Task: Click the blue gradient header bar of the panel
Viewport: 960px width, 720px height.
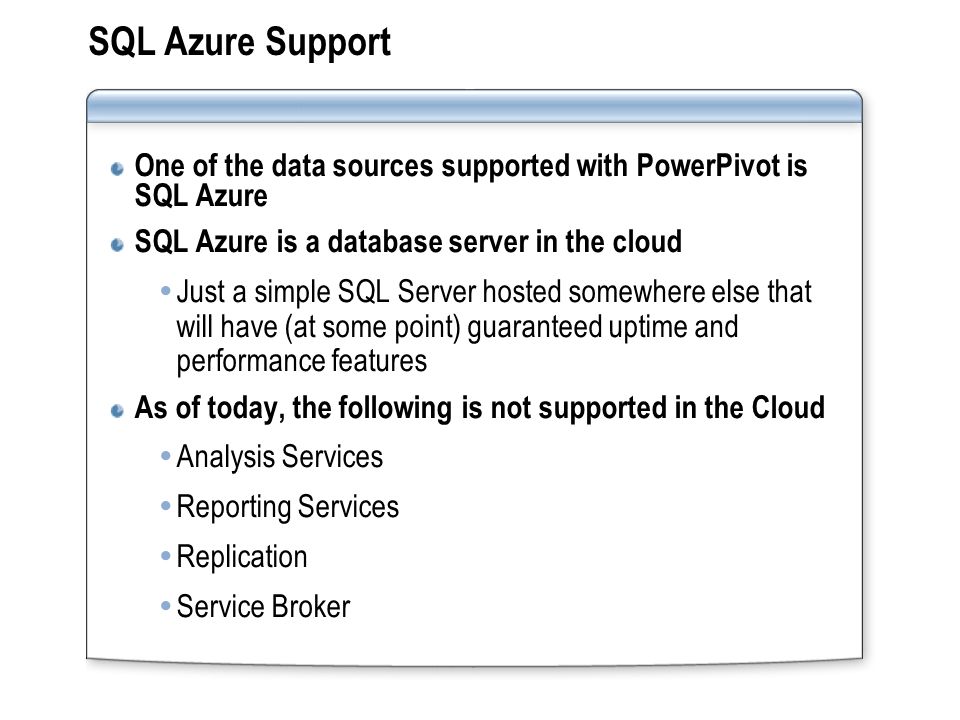Action: 474,107
